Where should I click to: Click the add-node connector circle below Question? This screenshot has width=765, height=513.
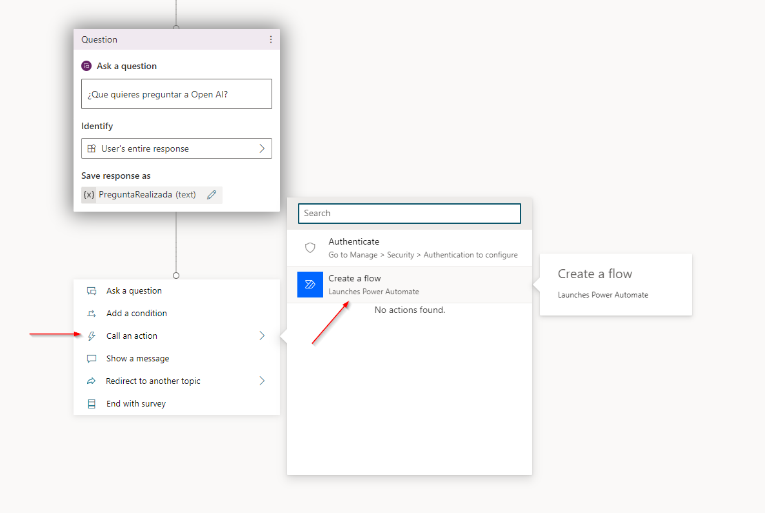(x=176, y=274)
